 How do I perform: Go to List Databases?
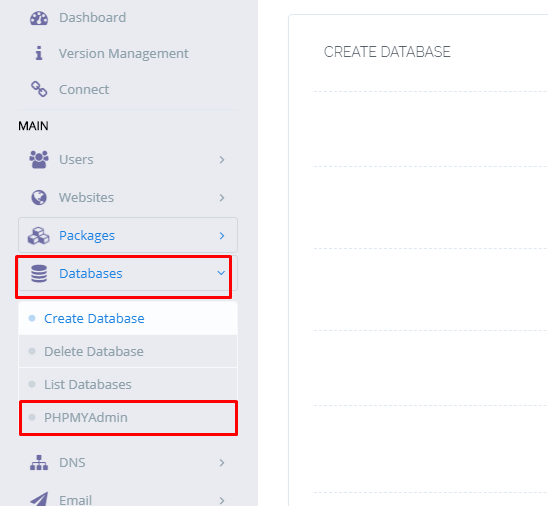[128, 384]
